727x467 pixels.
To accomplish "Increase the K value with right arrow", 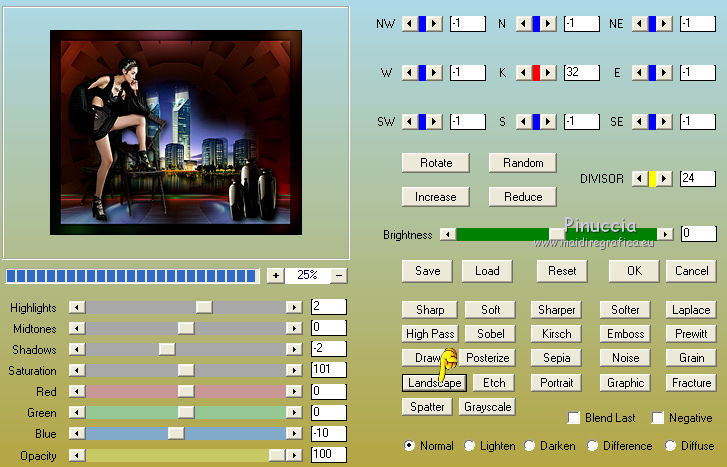I will (x=548, y=73).
